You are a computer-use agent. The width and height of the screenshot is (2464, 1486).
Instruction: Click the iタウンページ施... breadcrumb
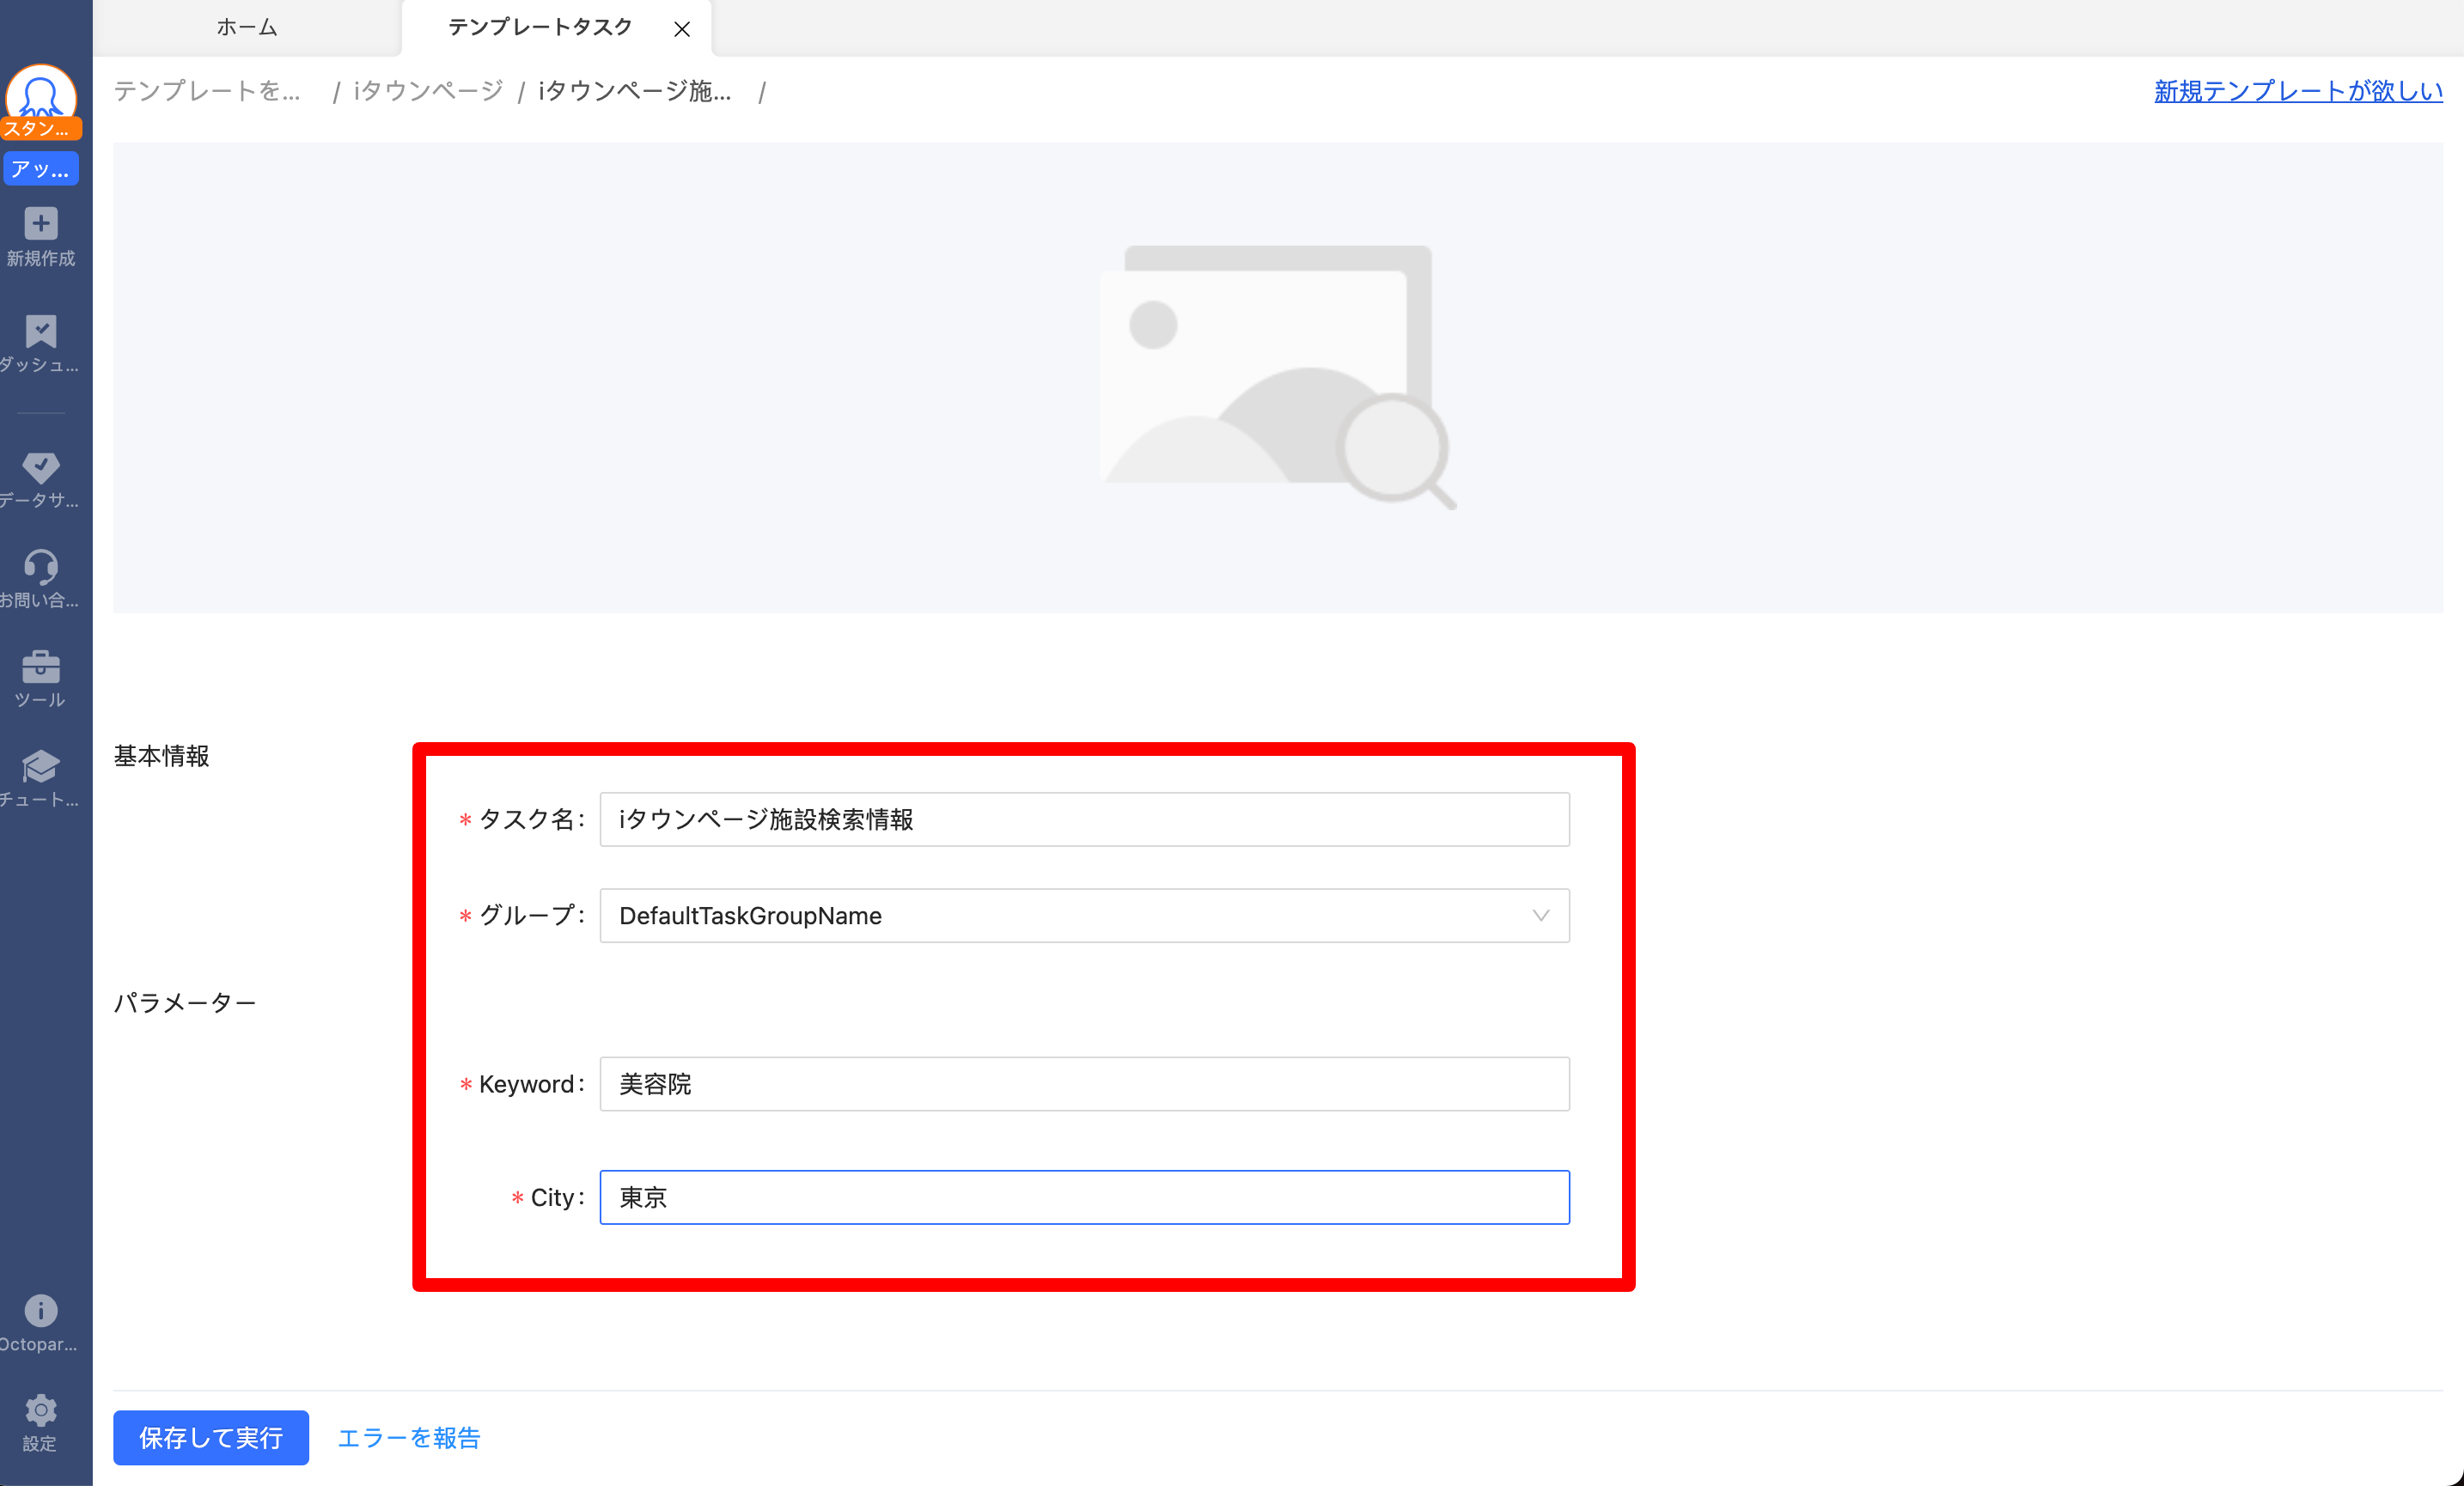click(x=635, y=91)
